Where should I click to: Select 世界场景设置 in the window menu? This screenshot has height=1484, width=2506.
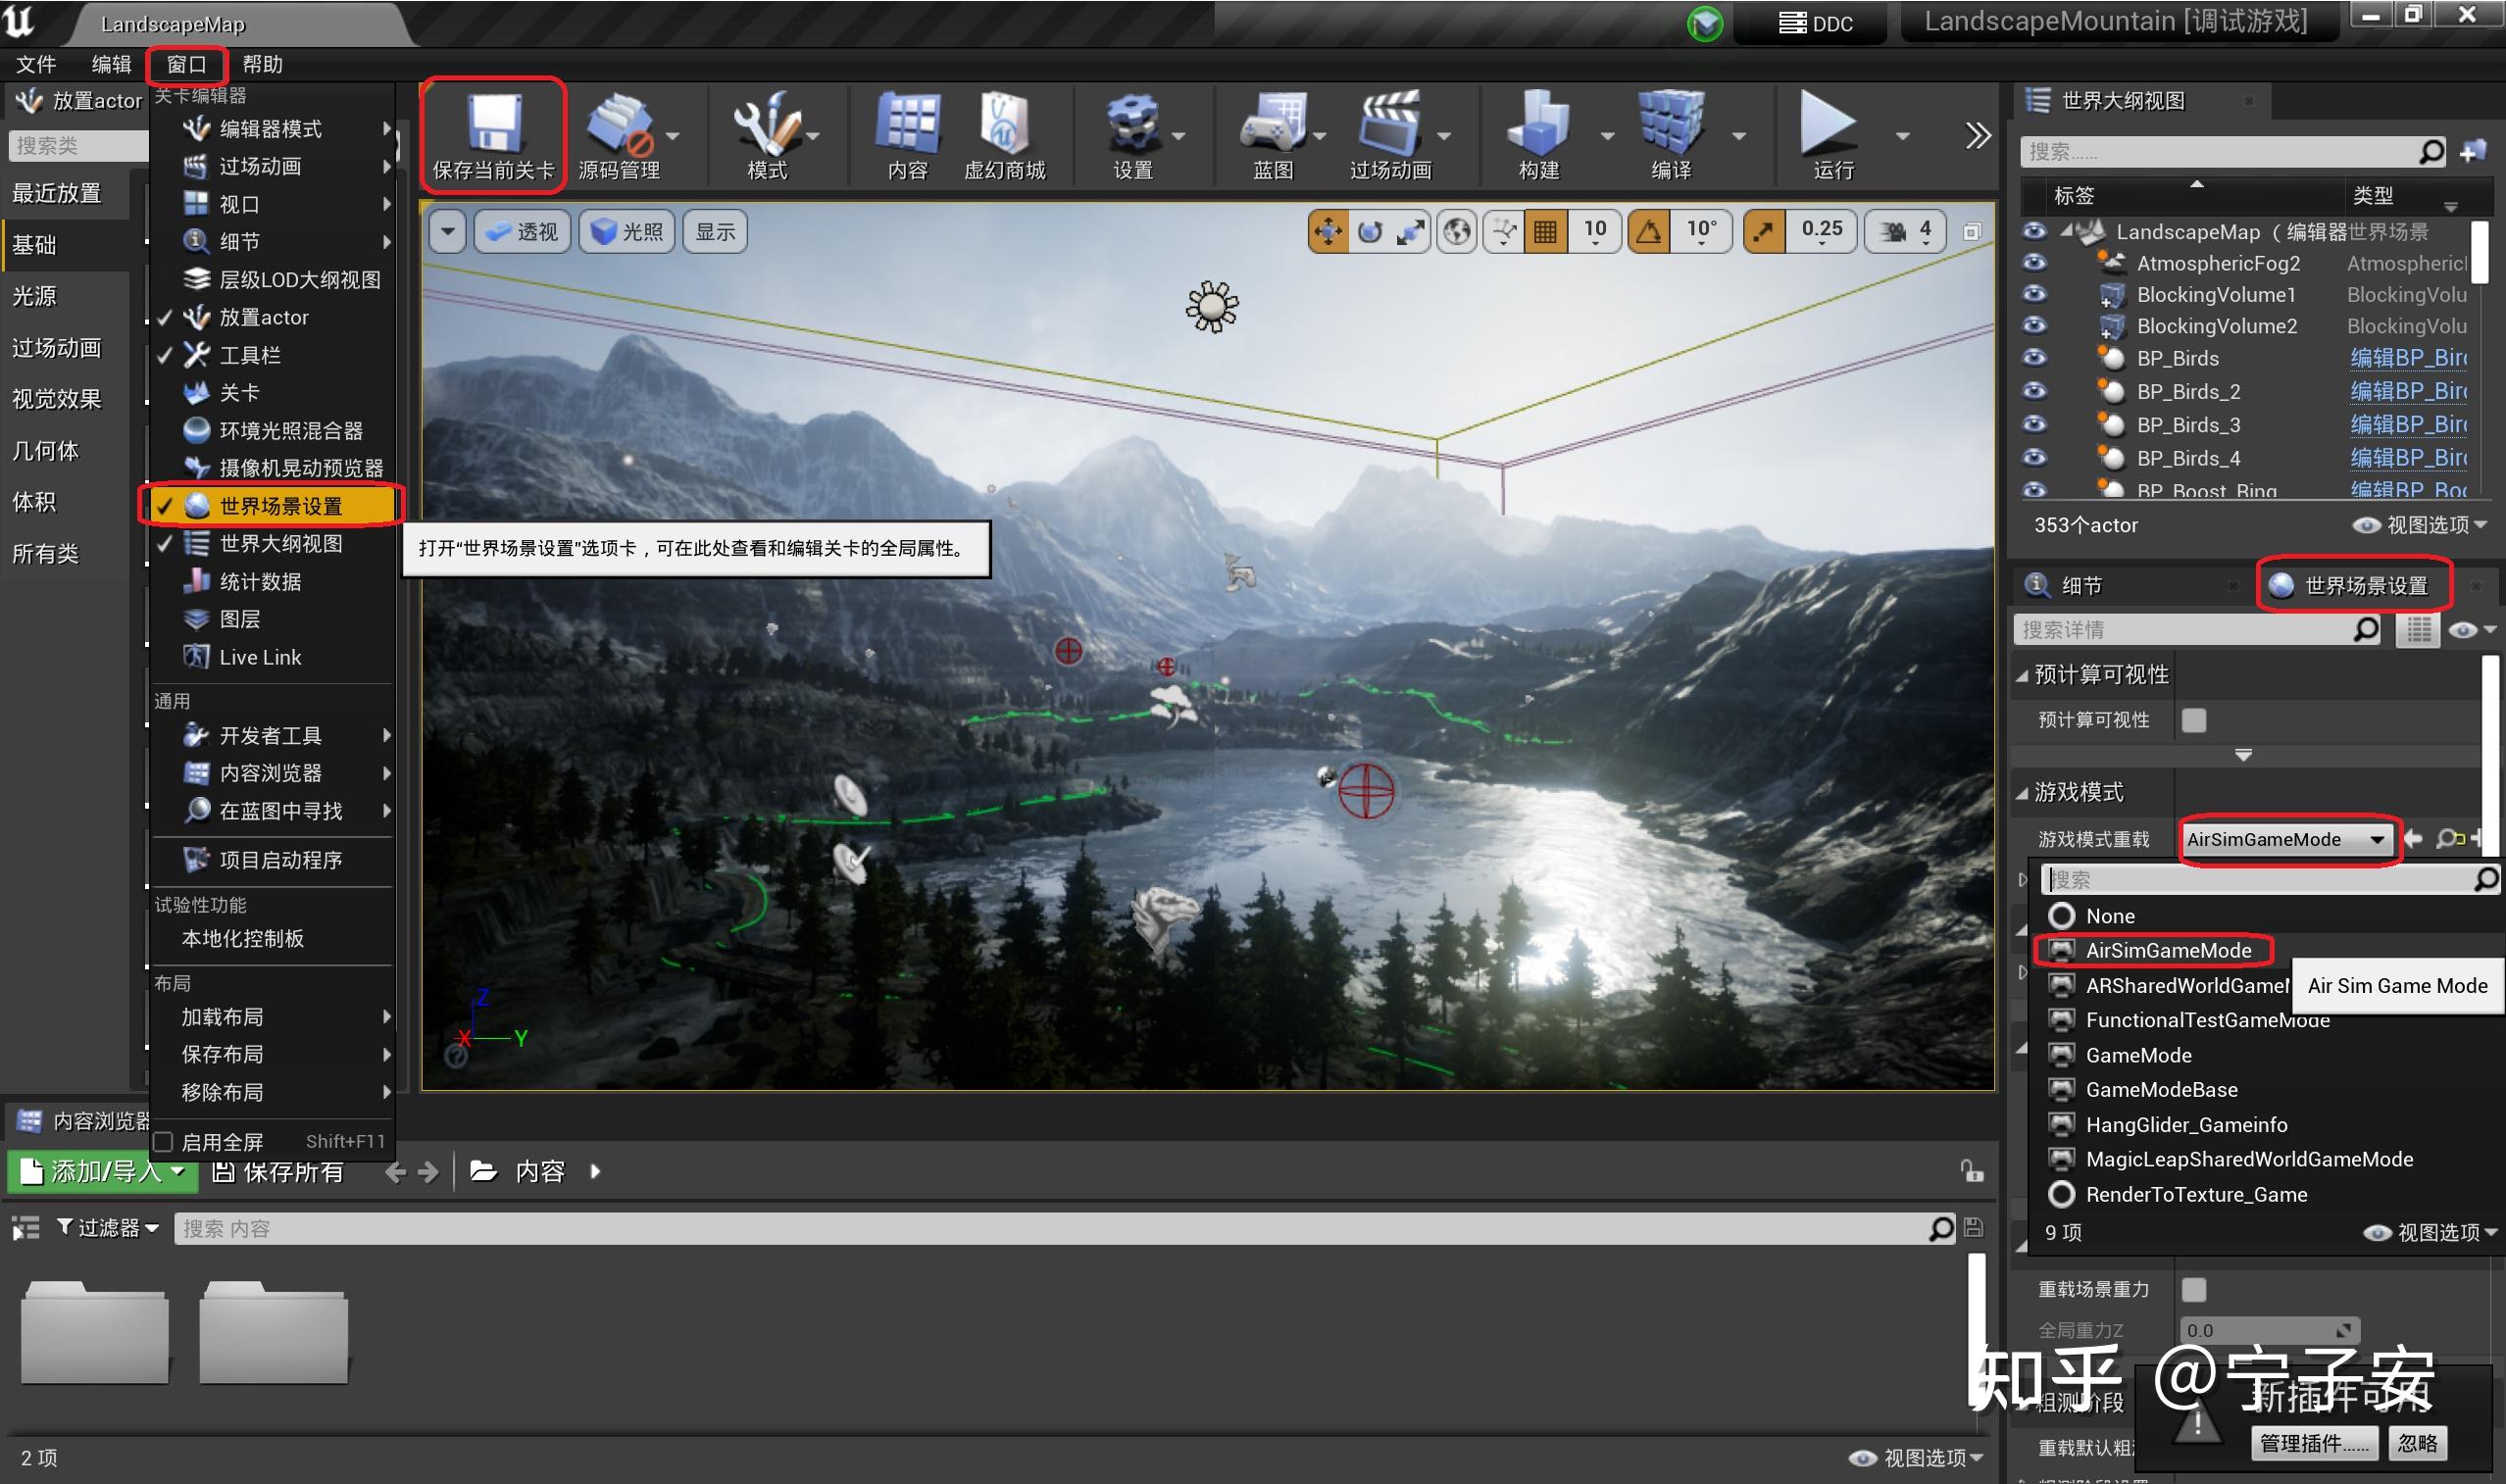pos(280,506)
